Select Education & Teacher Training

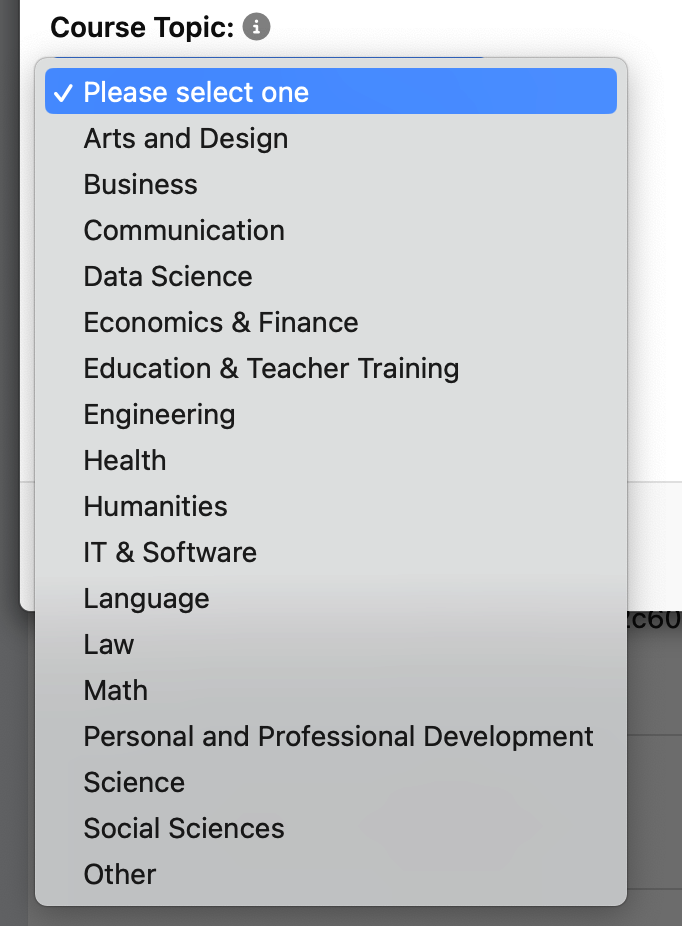coord(331,369)
